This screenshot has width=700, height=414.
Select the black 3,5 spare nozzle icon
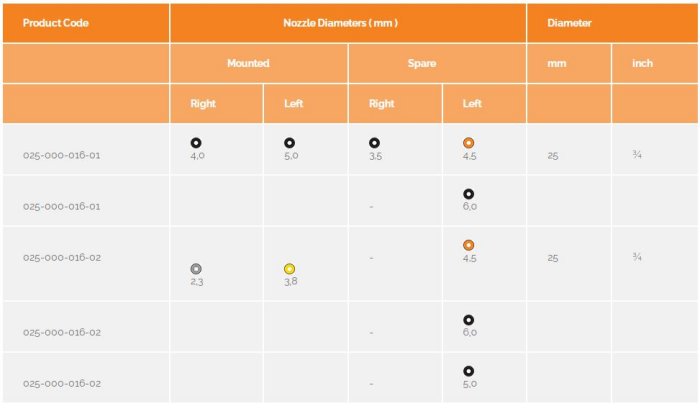pyautogui.click(x=374, y=143)
